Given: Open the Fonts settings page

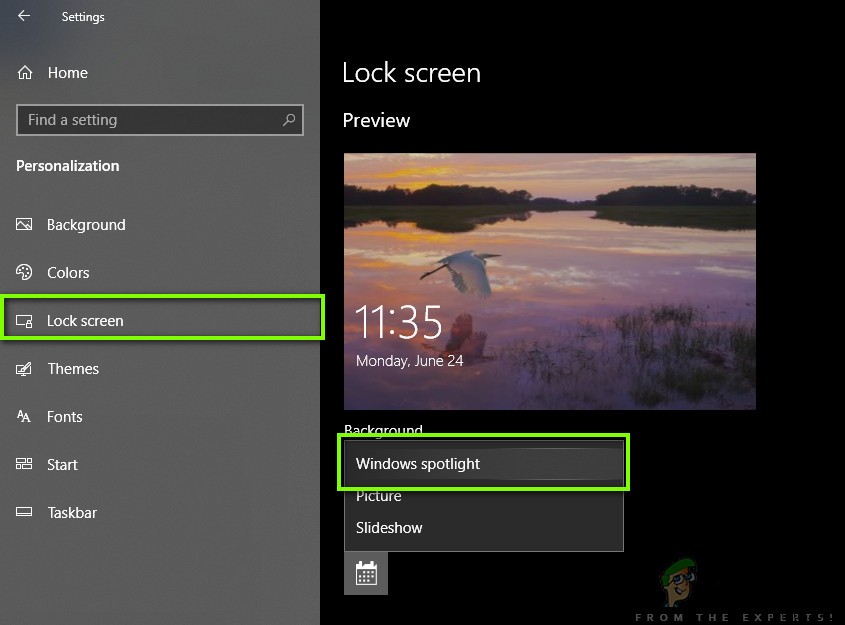Looking at the screenshot, I should point(160,416).
